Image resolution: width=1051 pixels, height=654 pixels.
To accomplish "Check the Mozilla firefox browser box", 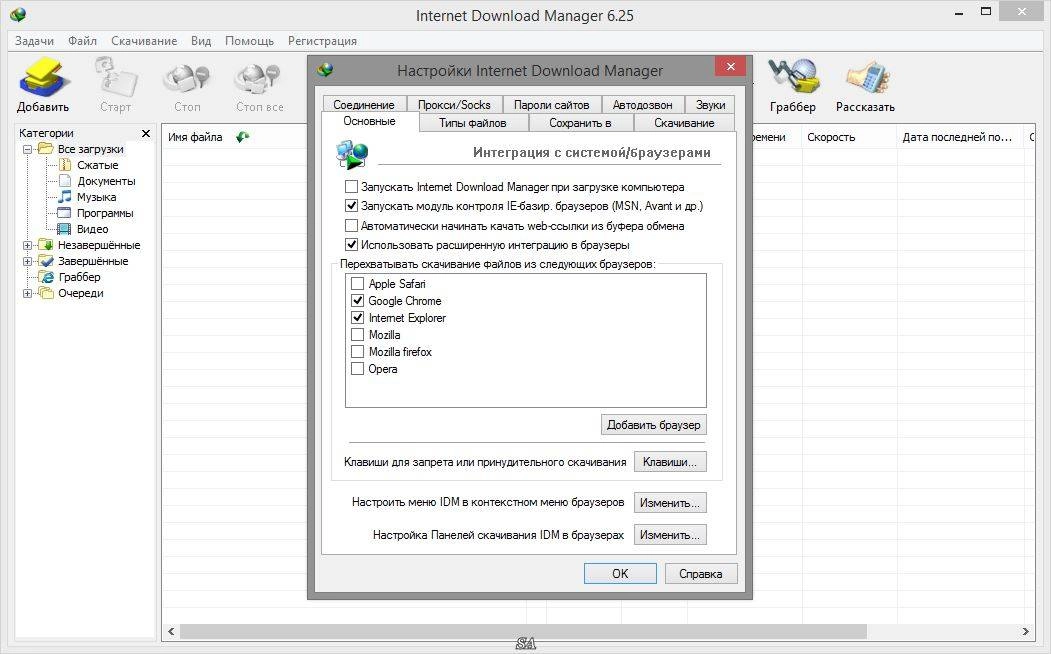I will 358,352.
